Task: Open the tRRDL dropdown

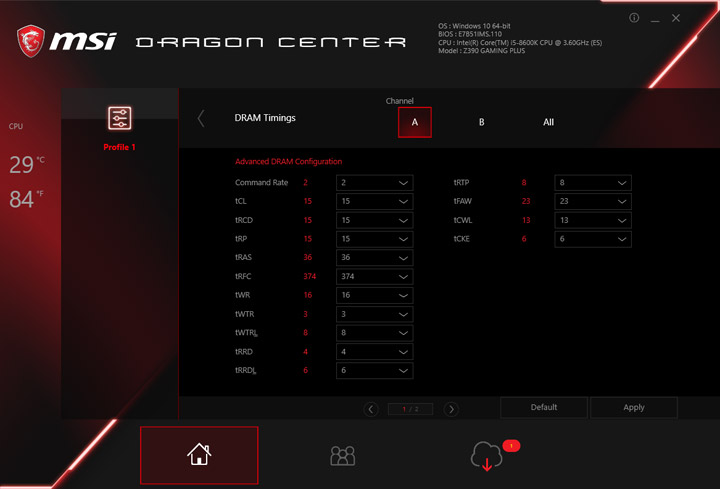Action: [374, 371]
